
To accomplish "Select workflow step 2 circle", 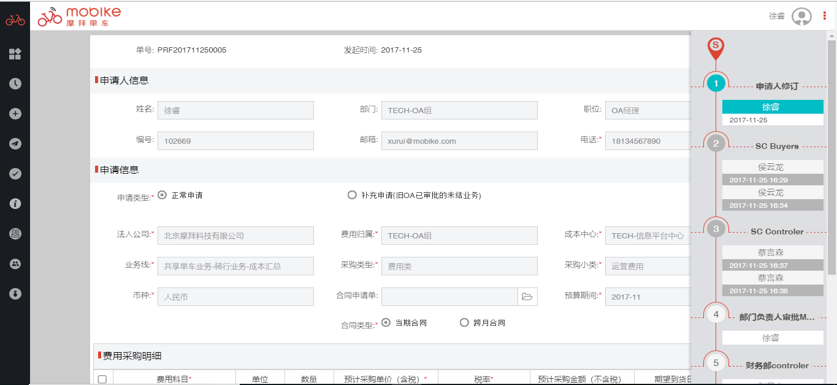I will pyautogui.click(x=716, y=143).
